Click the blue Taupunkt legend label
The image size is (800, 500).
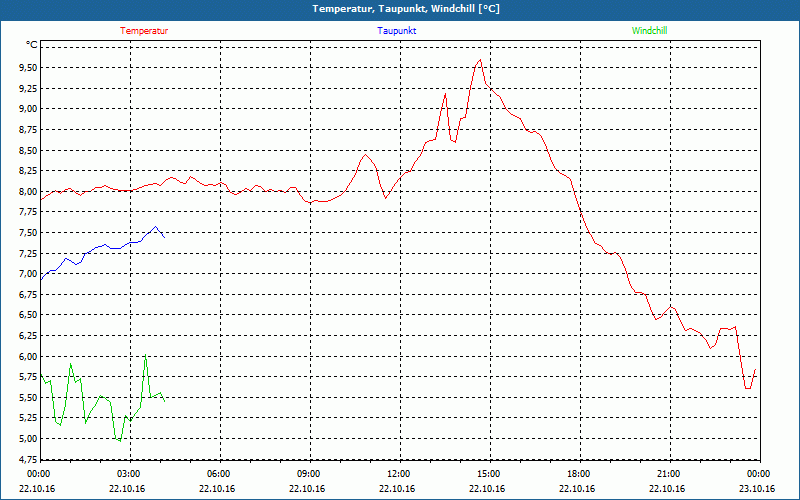(x=397, y=31)
